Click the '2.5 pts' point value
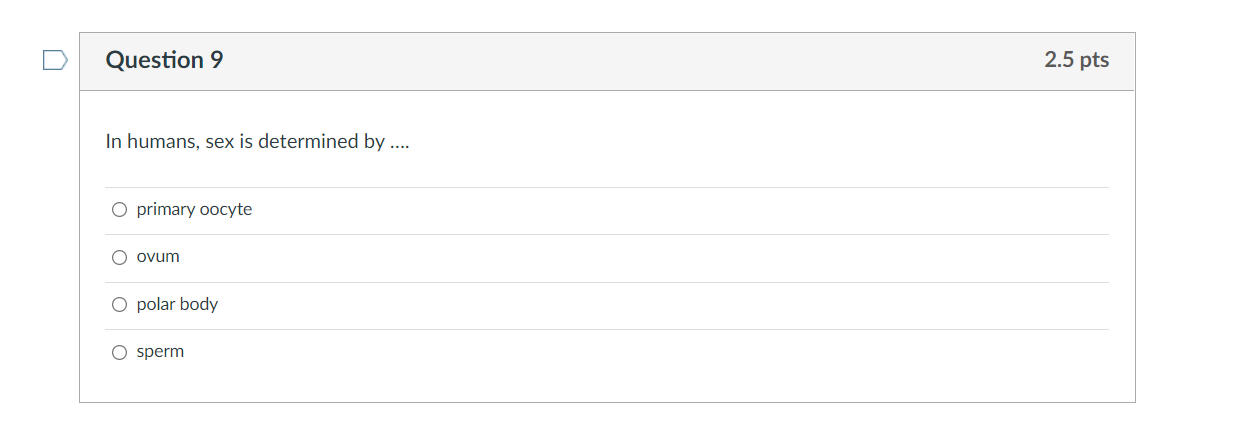1235x431 pixels. (x=1077, y=60)
